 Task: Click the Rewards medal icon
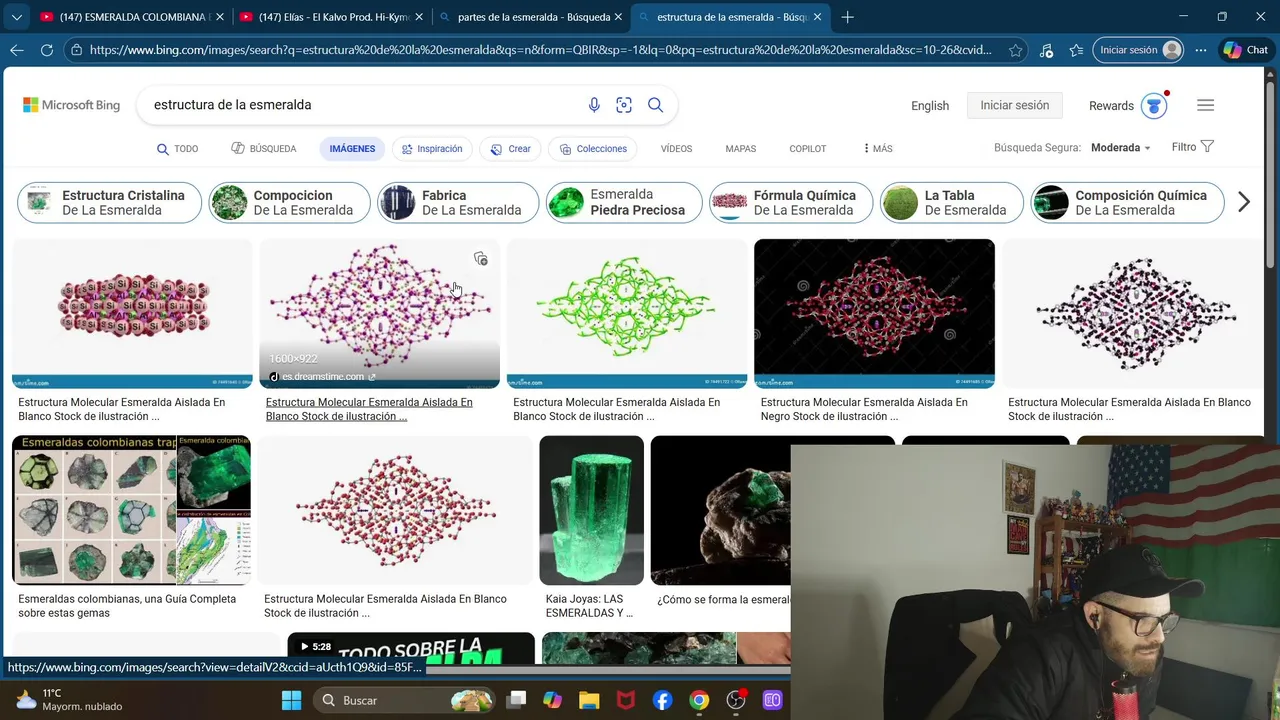pyautogui.click(x=1154, y=105)
